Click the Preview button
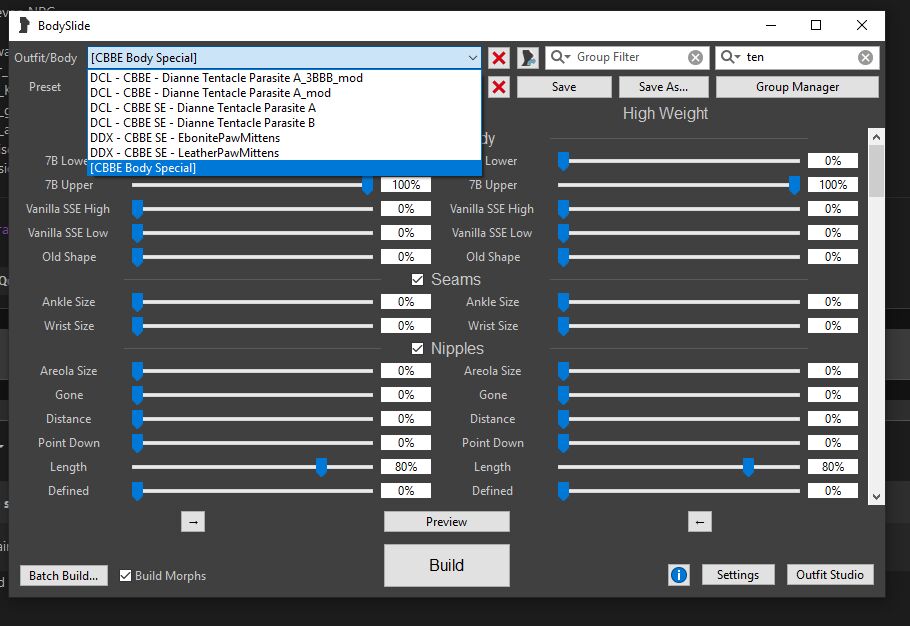 coord(446,522)
